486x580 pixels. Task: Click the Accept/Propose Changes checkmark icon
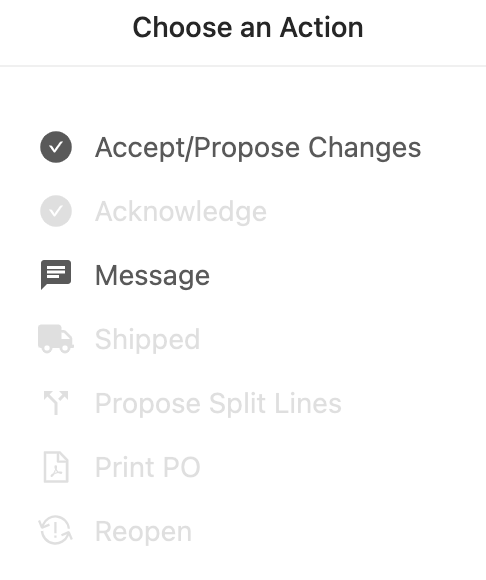click(x=56, y=147)
